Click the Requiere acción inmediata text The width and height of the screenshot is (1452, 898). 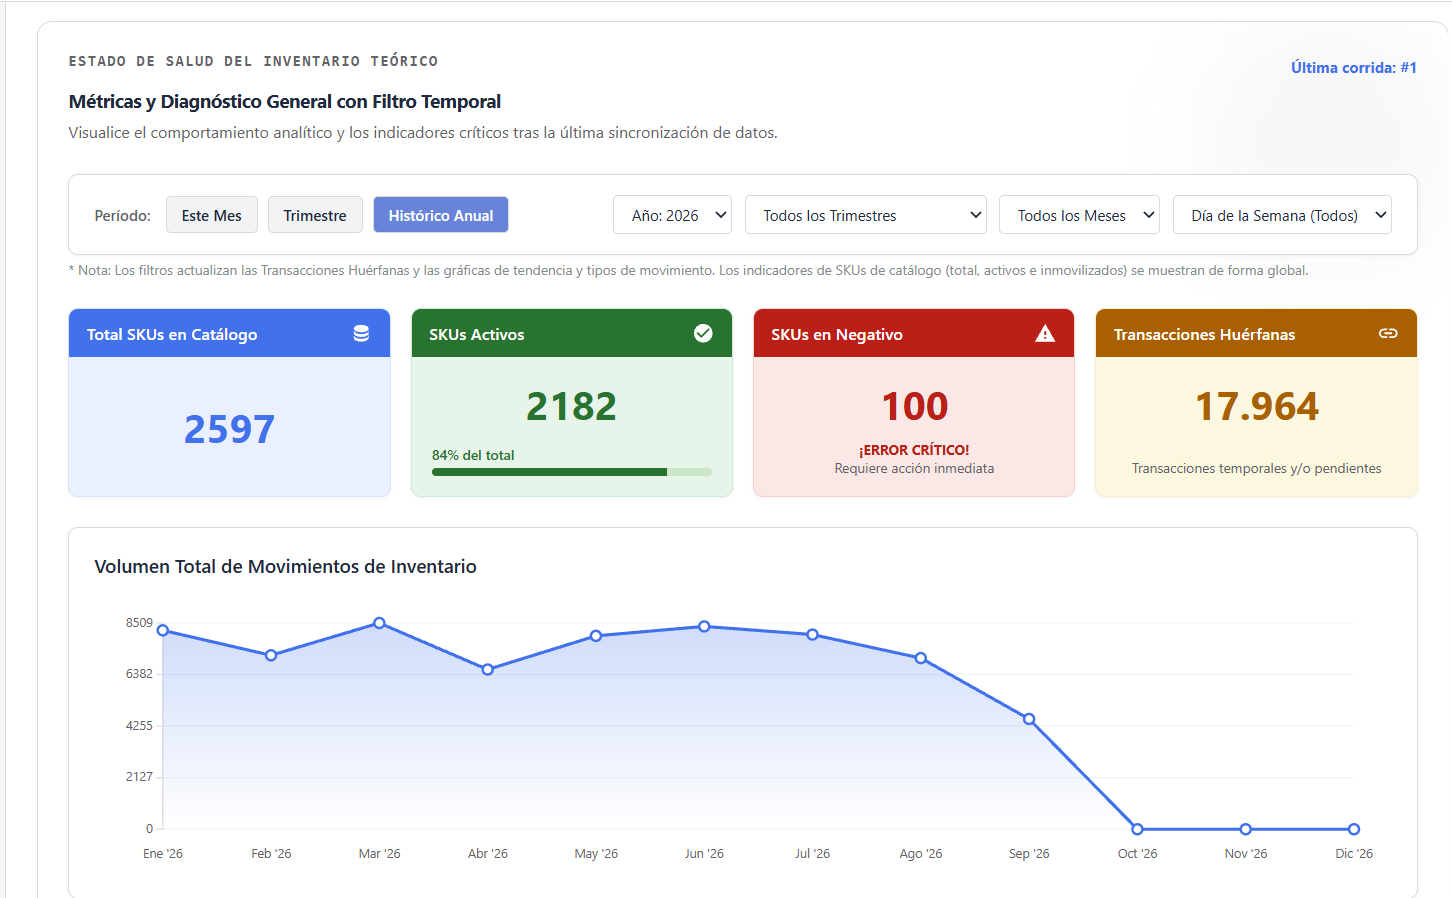point(914,468)
